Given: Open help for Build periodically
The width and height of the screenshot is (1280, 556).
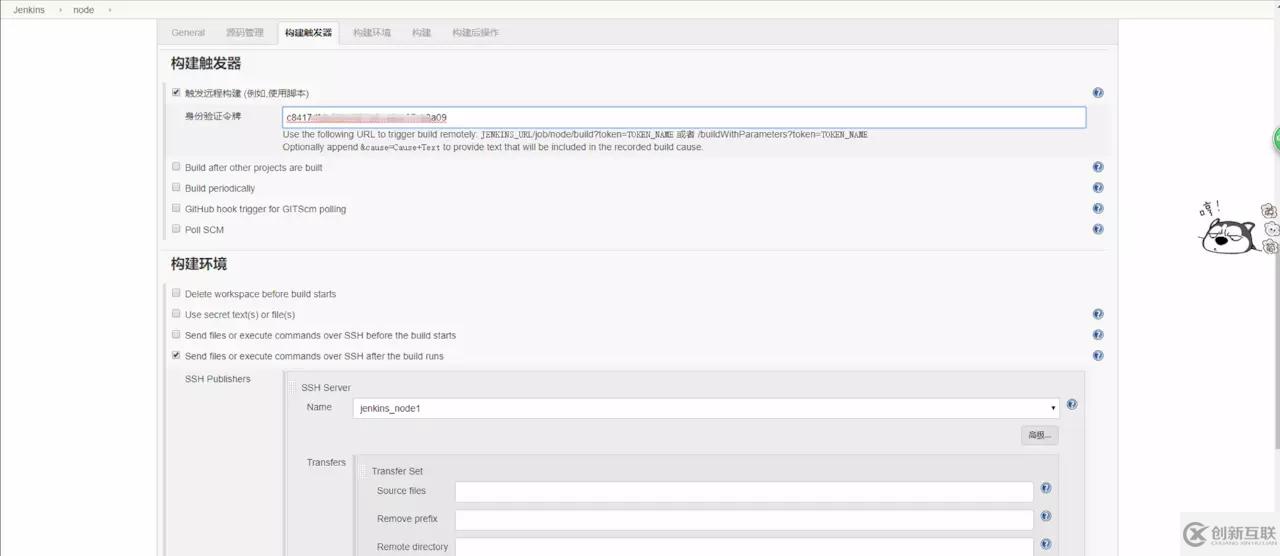Looking at the screenshot, I should click(x=1098, y=188).
